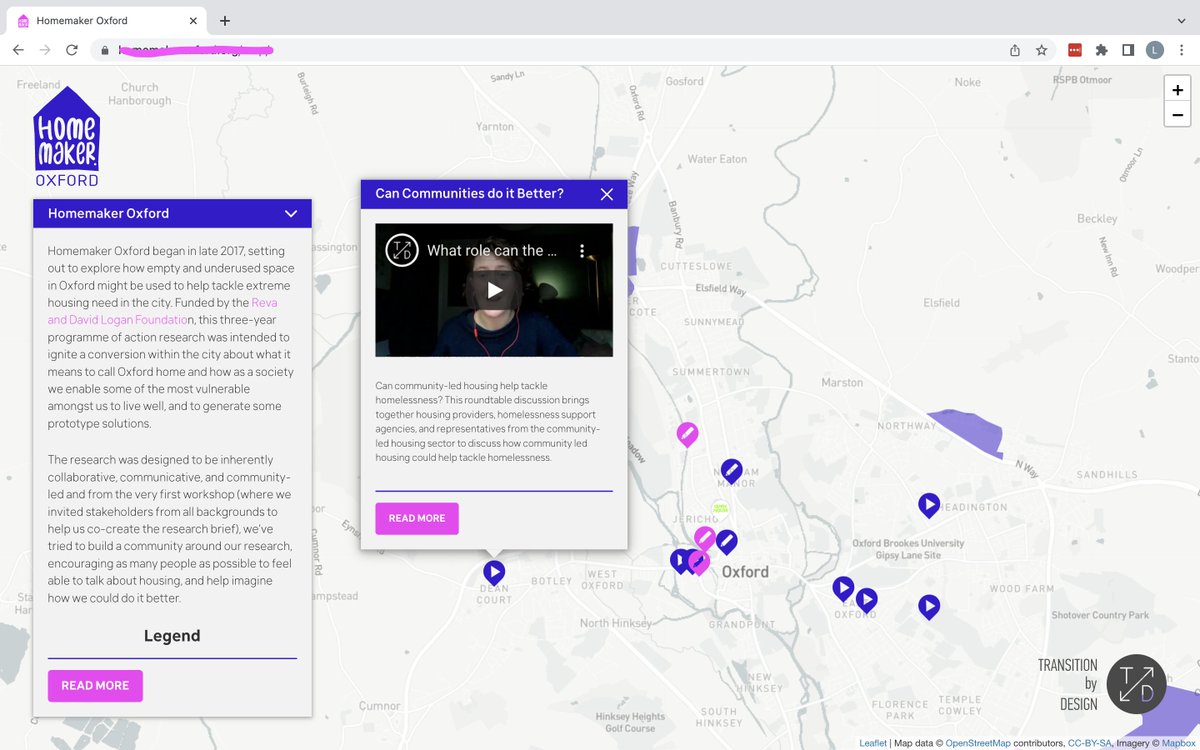Click the purple shaded area near Northway

[971, 430]
